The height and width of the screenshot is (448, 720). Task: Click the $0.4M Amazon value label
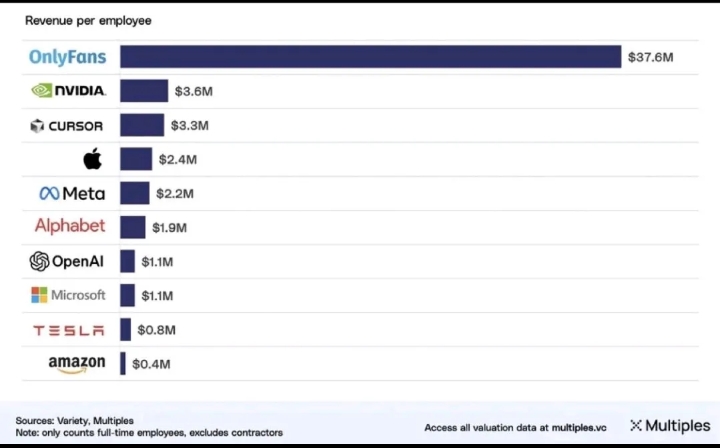[150, 364]
